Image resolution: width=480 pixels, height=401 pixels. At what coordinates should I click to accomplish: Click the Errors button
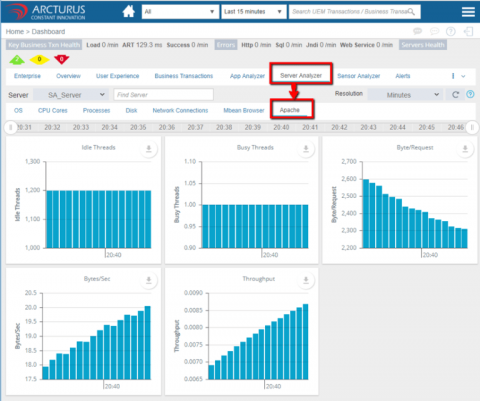[226, 45]
